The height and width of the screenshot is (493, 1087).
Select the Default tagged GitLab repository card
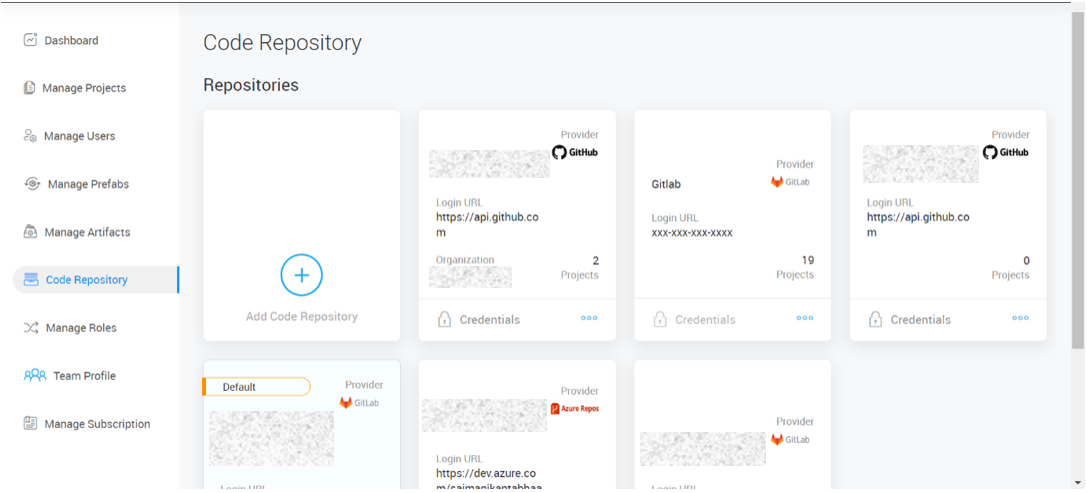(x=301, y=430)
